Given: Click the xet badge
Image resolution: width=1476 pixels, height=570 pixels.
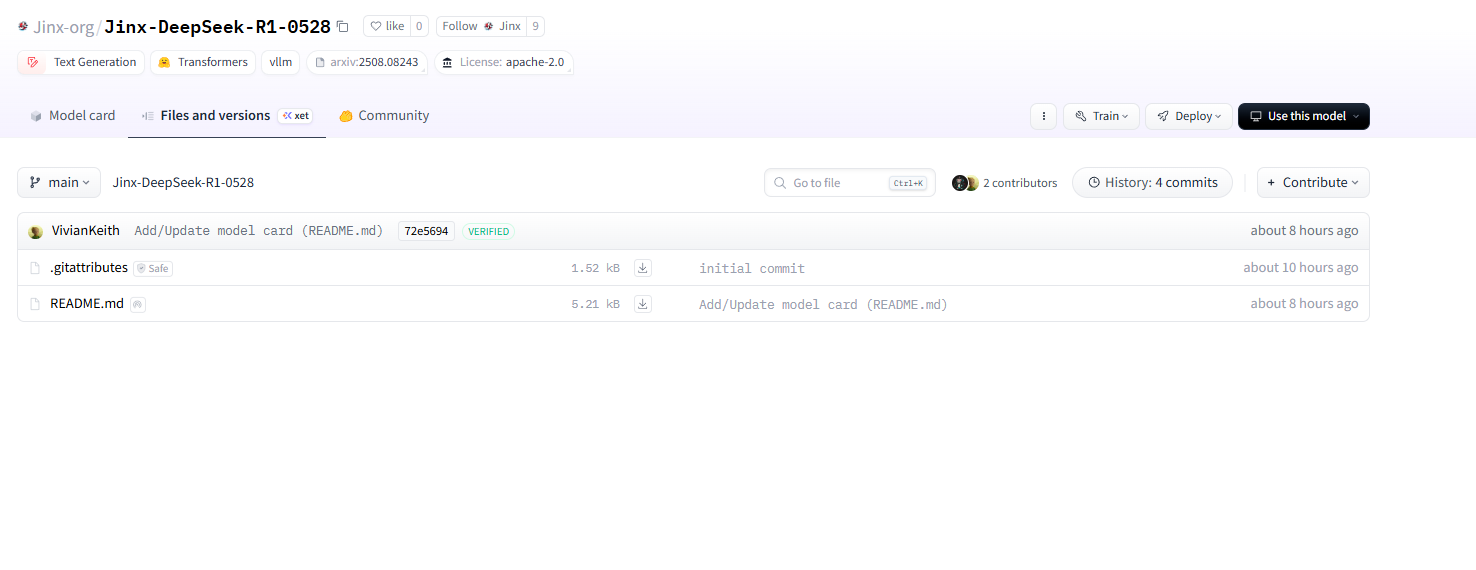Looking at the screenshot, I should (295, 116).
